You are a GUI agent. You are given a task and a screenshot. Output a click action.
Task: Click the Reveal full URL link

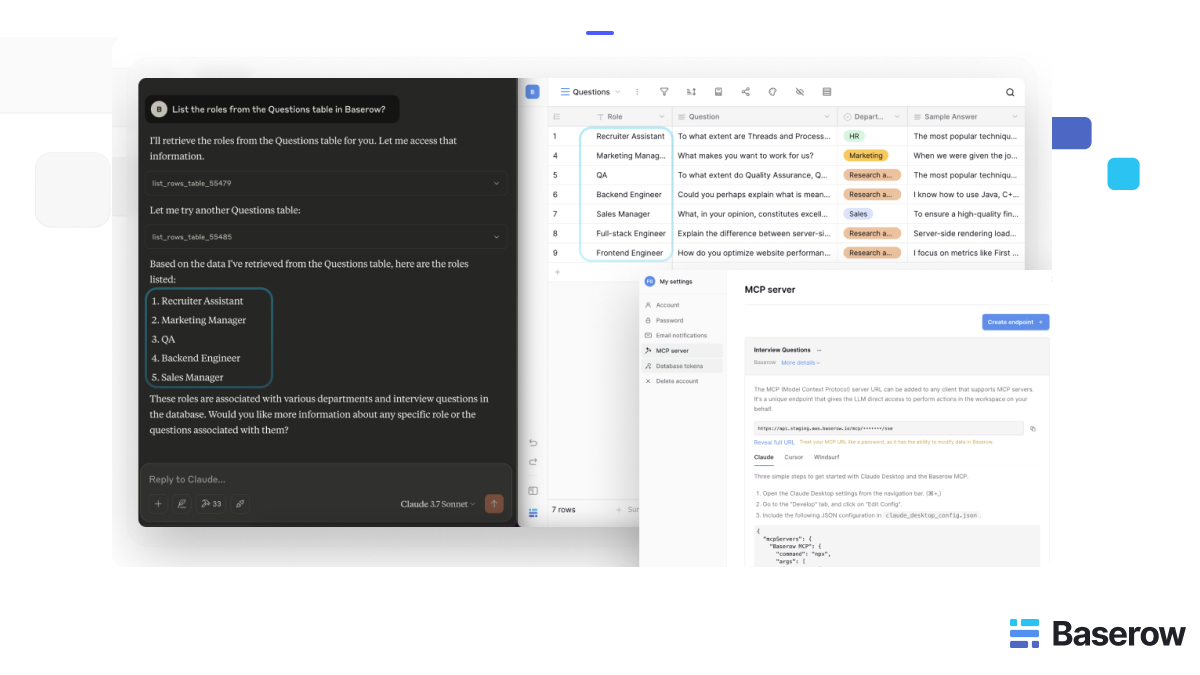point(774,441)
